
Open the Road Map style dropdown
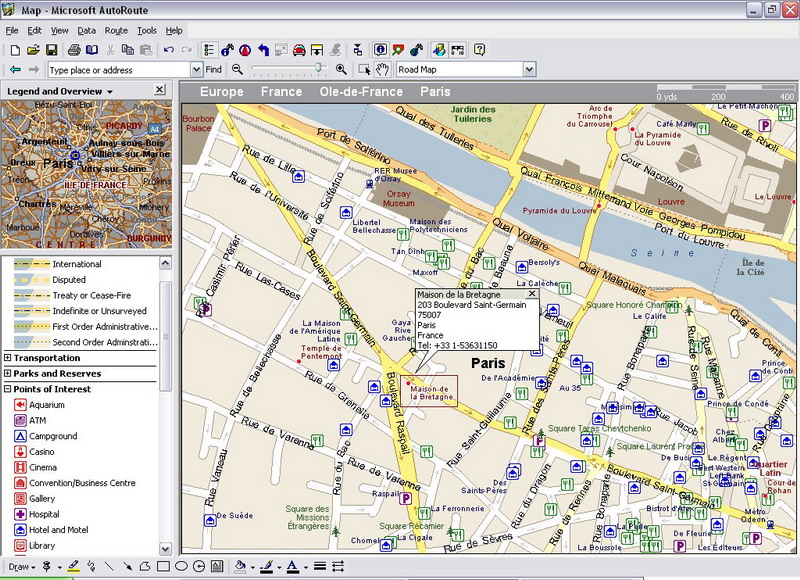530,69
